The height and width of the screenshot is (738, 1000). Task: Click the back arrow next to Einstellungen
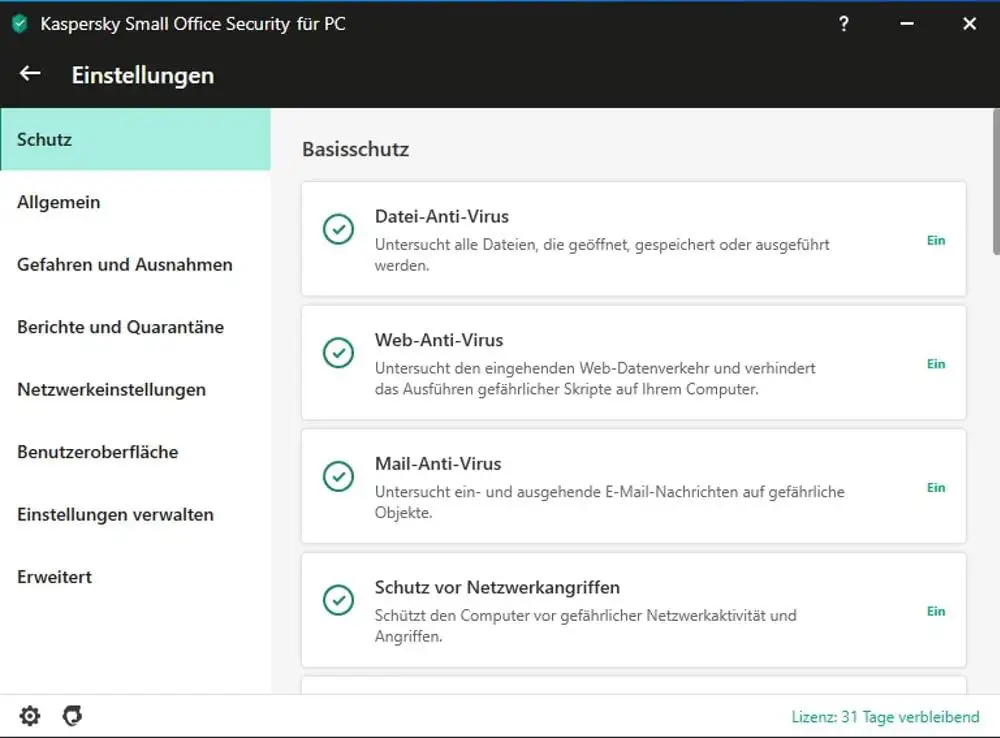click(30, 74)
